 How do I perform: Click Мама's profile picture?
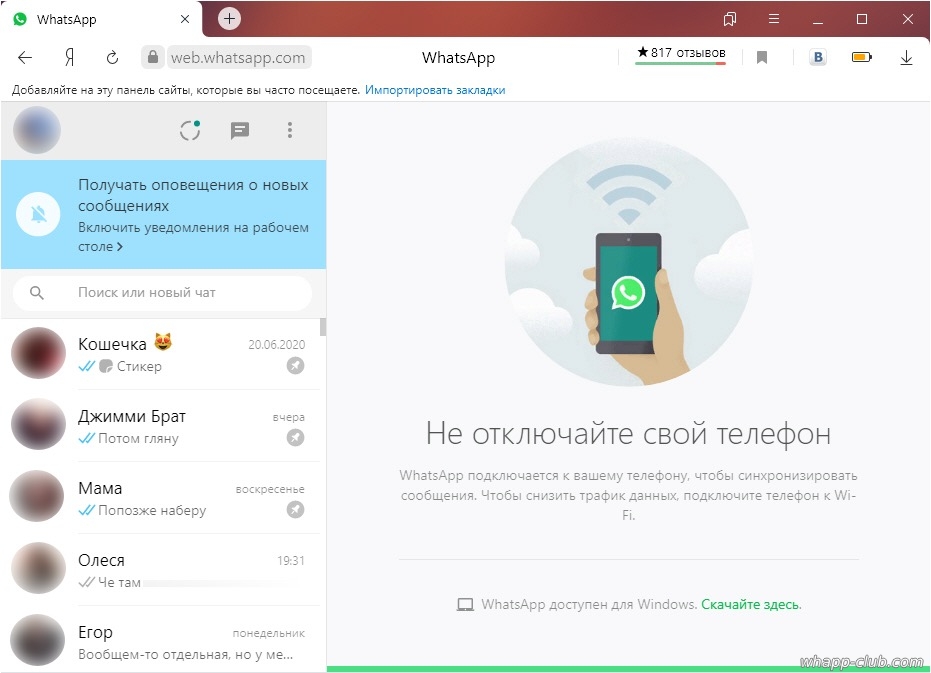37,496
